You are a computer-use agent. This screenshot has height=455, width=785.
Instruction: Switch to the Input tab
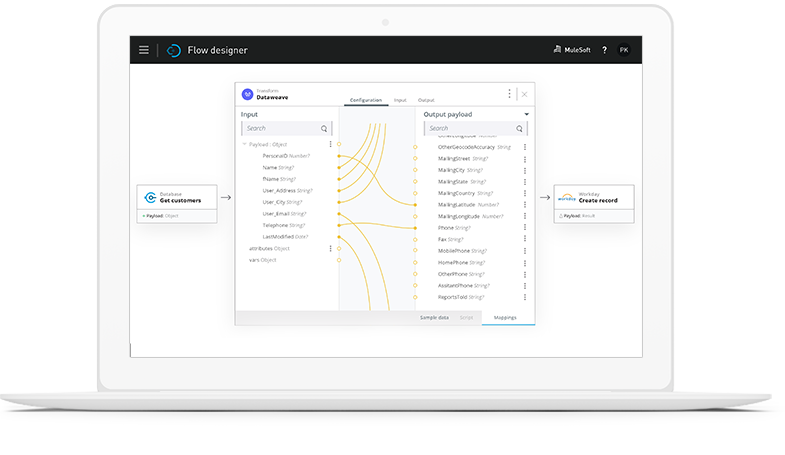(x=400, y=100)
